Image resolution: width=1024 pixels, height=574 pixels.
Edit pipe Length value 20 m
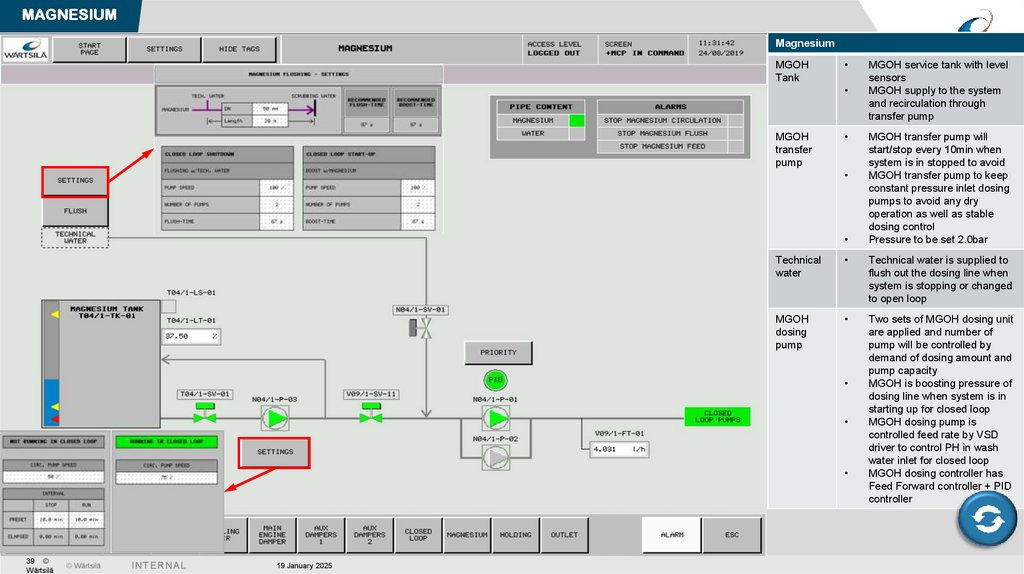270,121
